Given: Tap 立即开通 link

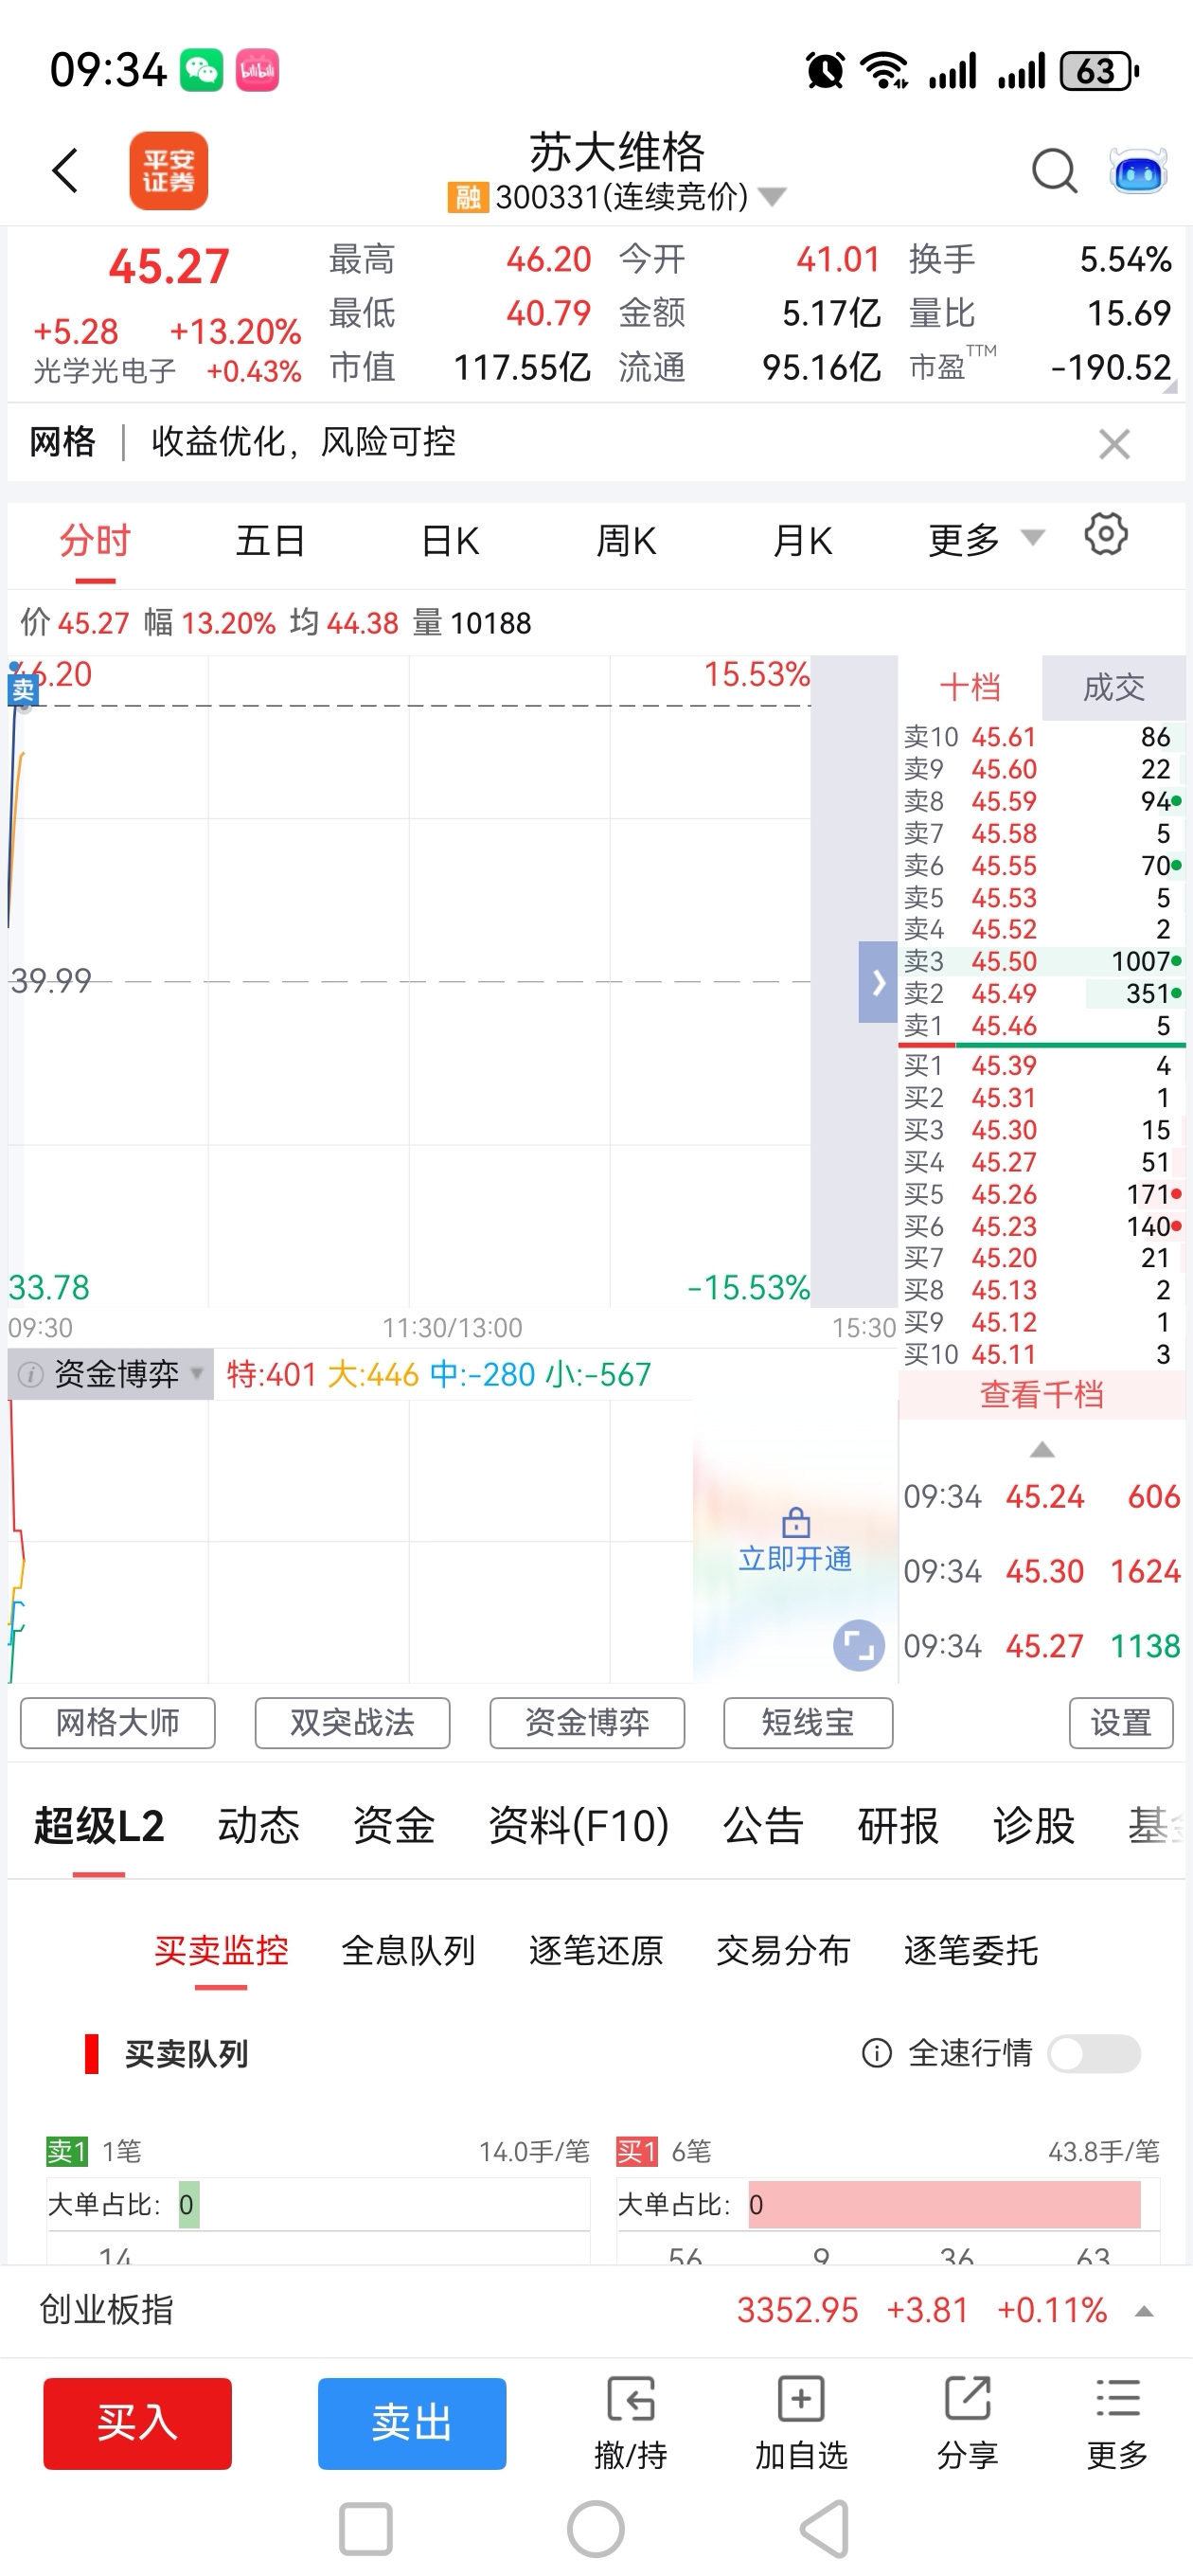Looking at the screenshot, I should click(795, 1559).
